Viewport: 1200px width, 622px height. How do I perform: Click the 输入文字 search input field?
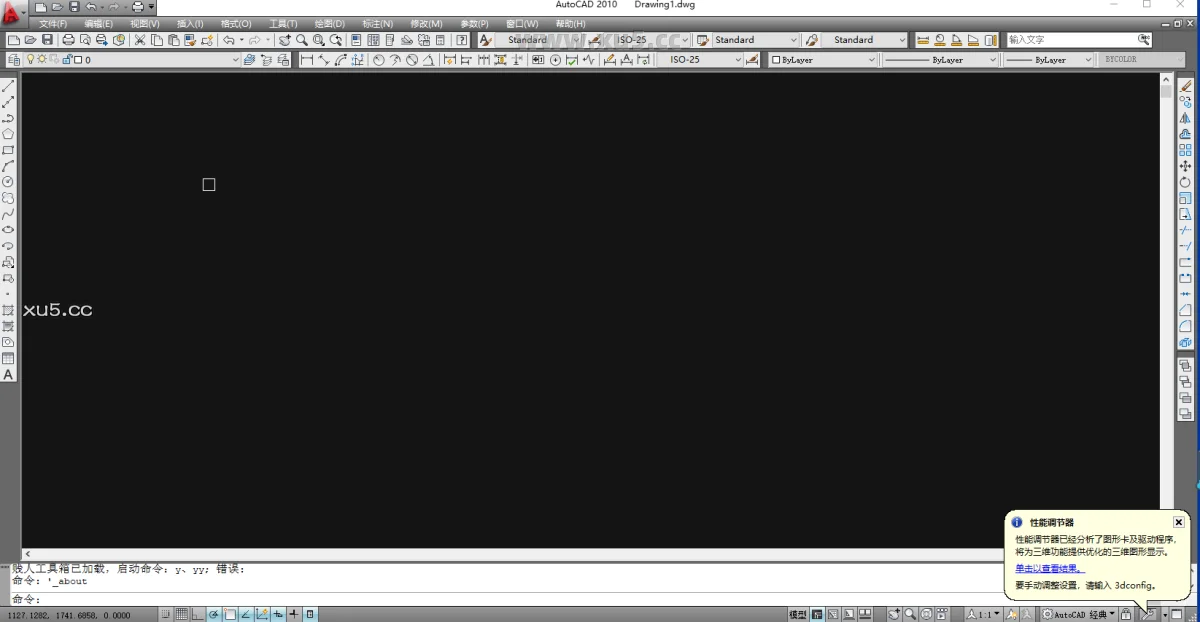1071,40
